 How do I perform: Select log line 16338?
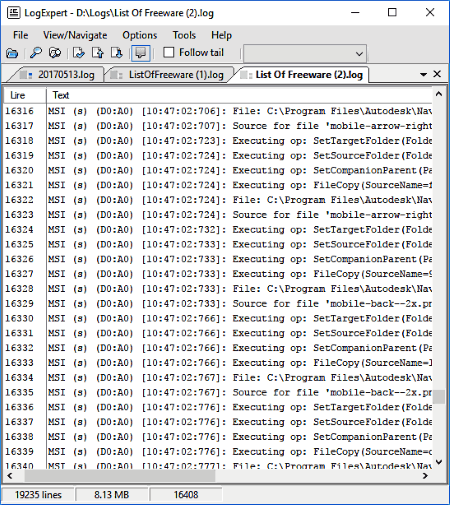click(218, 437)
